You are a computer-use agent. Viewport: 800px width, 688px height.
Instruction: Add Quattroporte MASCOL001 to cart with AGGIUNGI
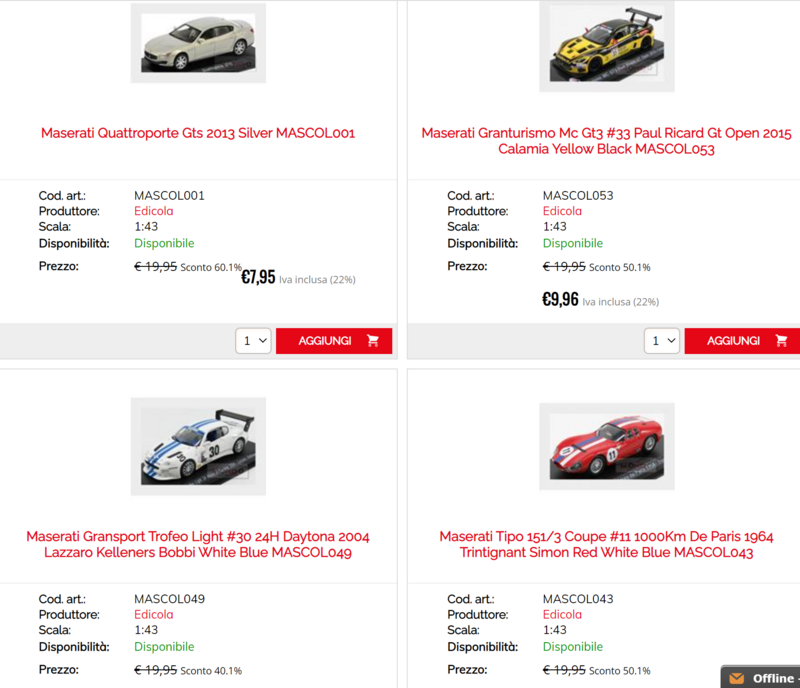click(x=334, y=340)
